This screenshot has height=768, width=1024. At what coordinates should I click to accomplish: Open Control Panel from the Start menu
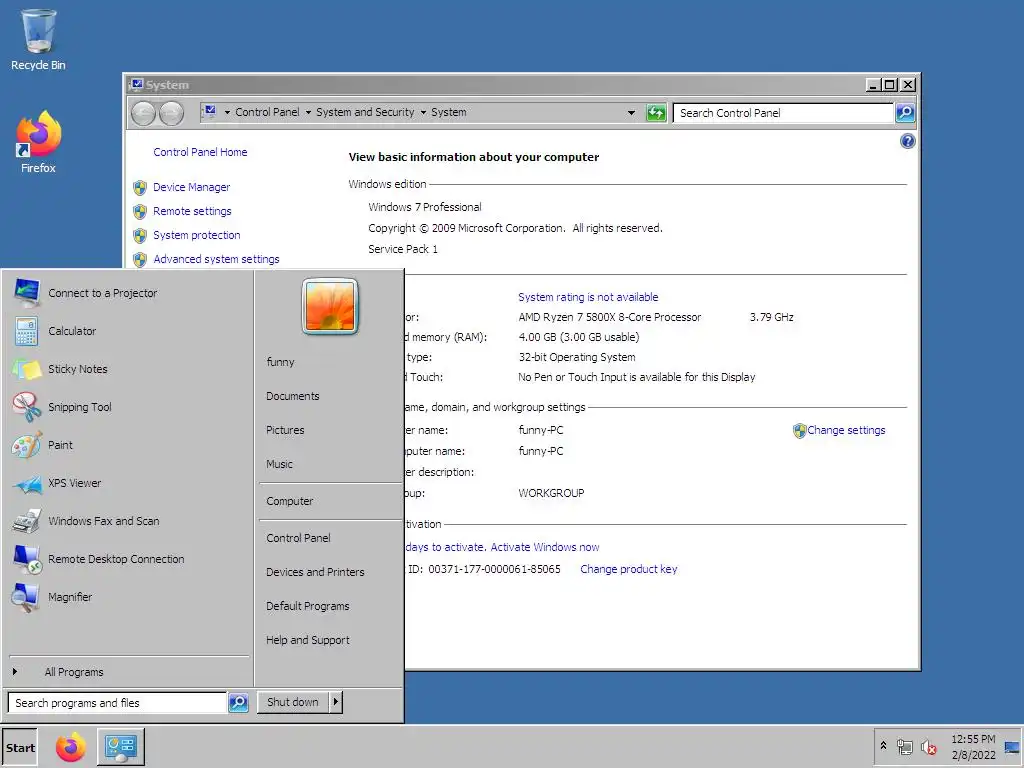(298, 538)
